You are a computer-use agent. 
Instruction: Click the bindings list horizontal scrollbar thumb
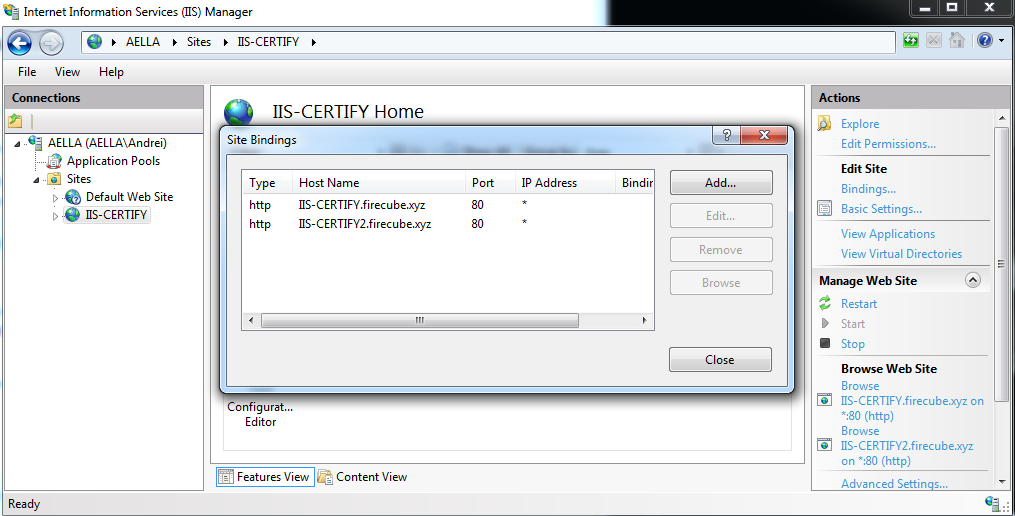419,320
